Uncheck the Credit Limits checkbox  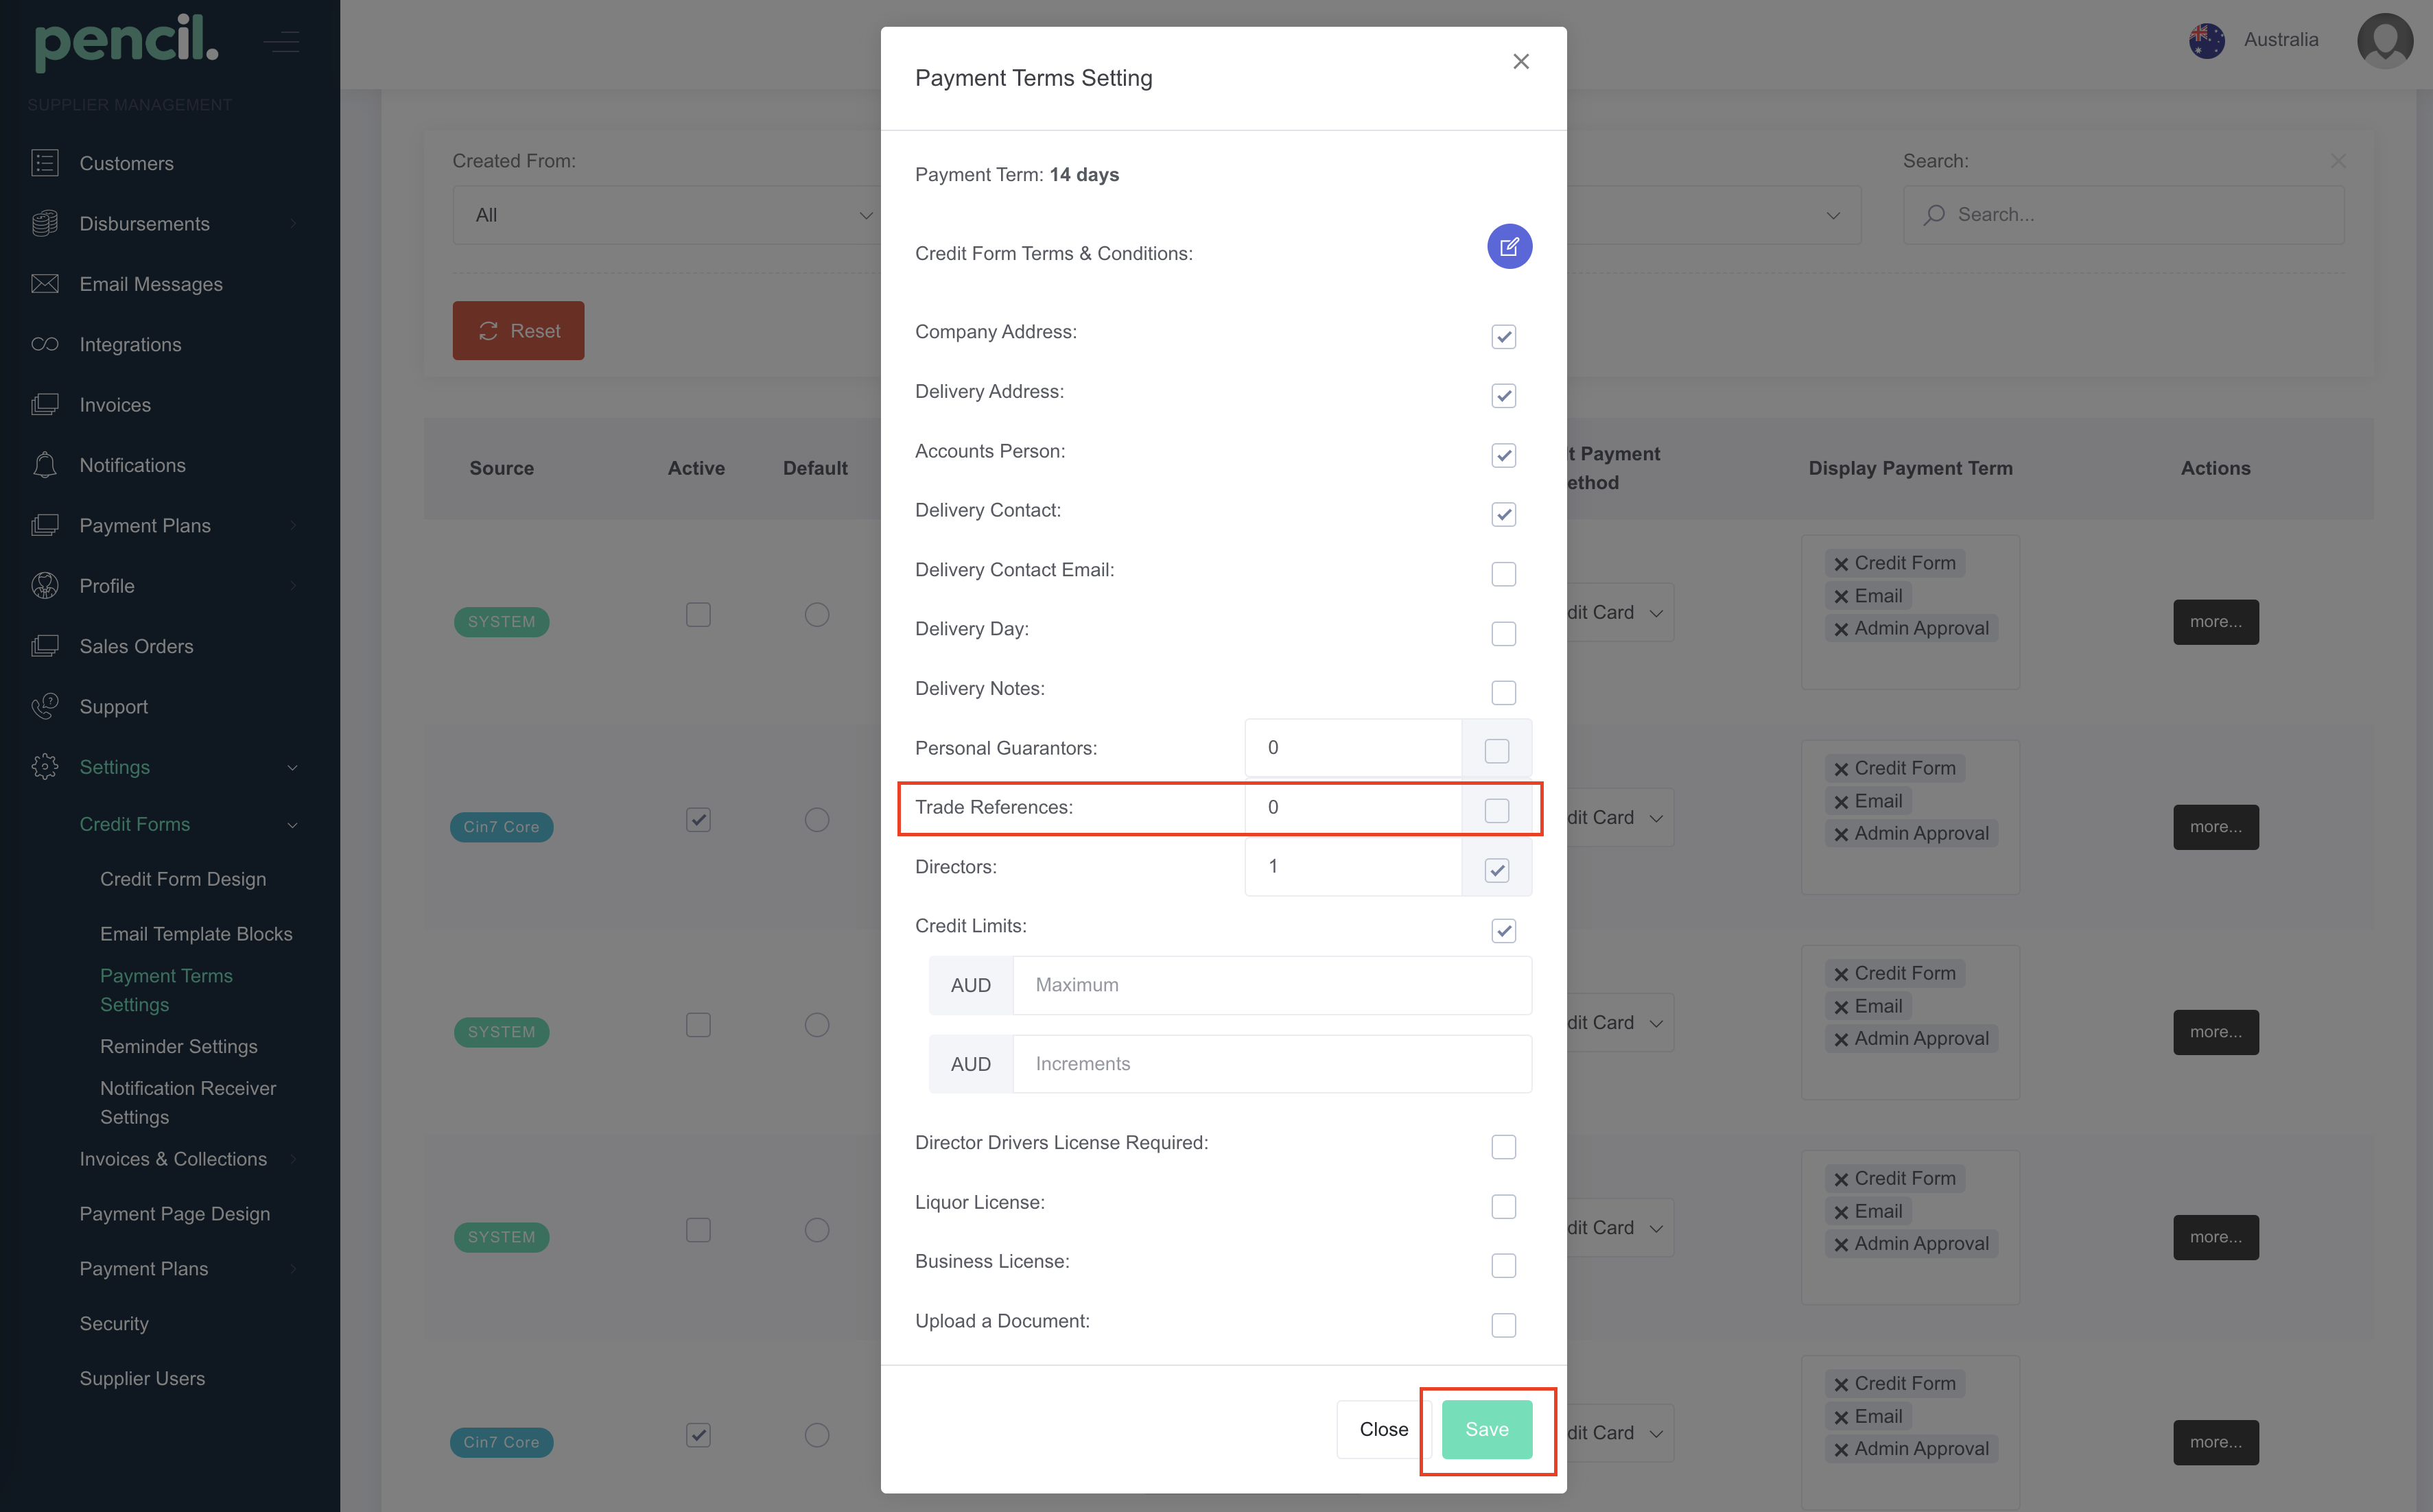[x=1503, y=931]
